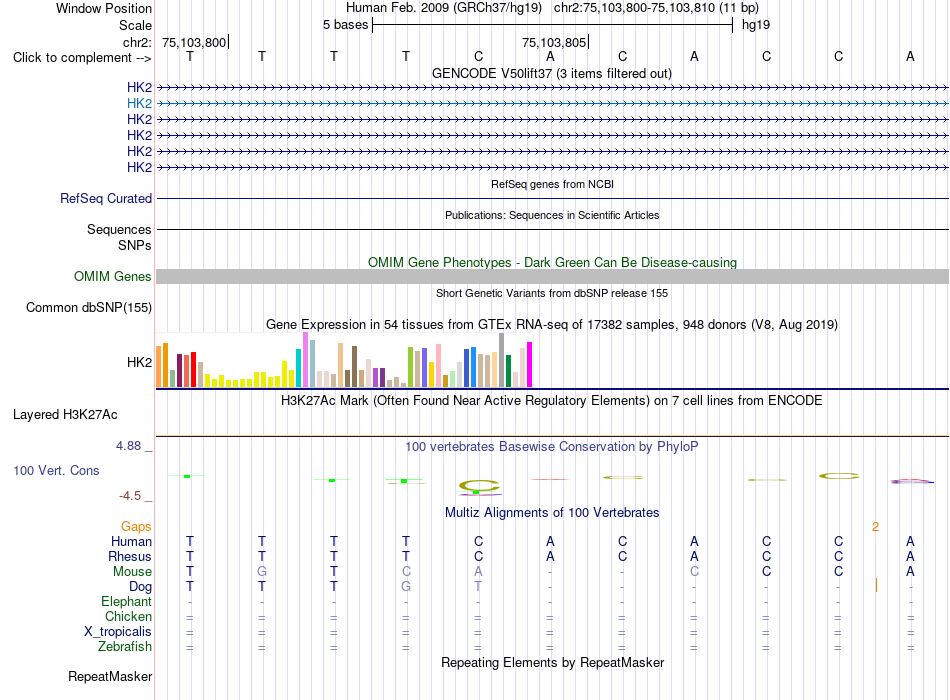Click the large C conservation logo glyph
950x700 pixels.
(479, 487)
